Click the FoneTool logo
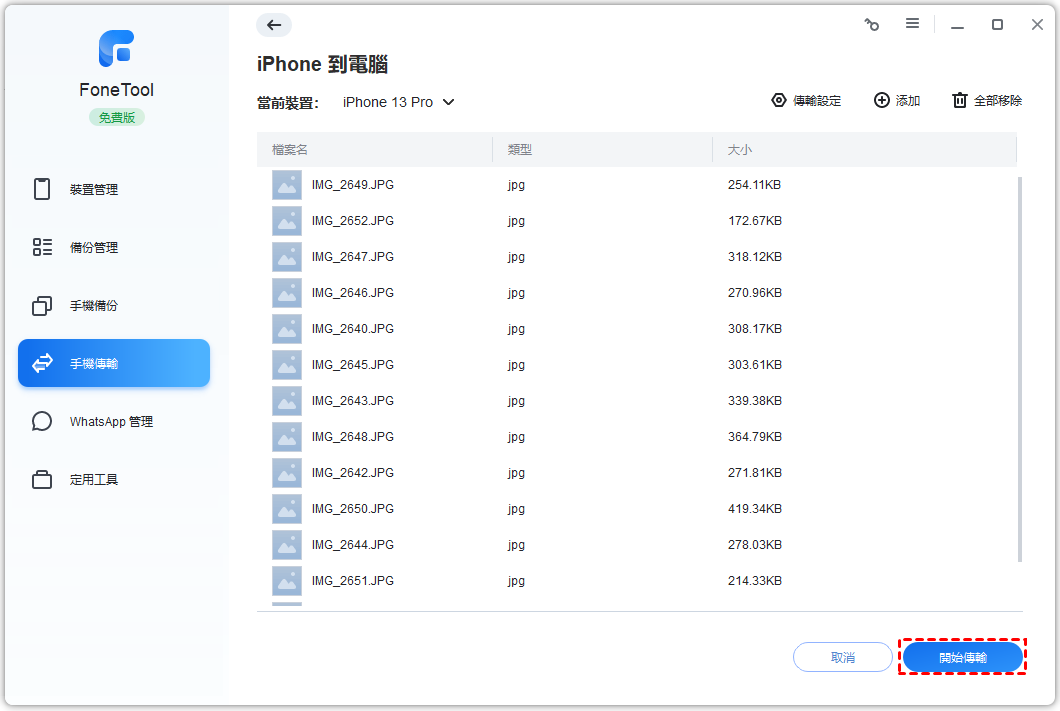The height and width of the screenshot is (711, 1060). (116, 49)
